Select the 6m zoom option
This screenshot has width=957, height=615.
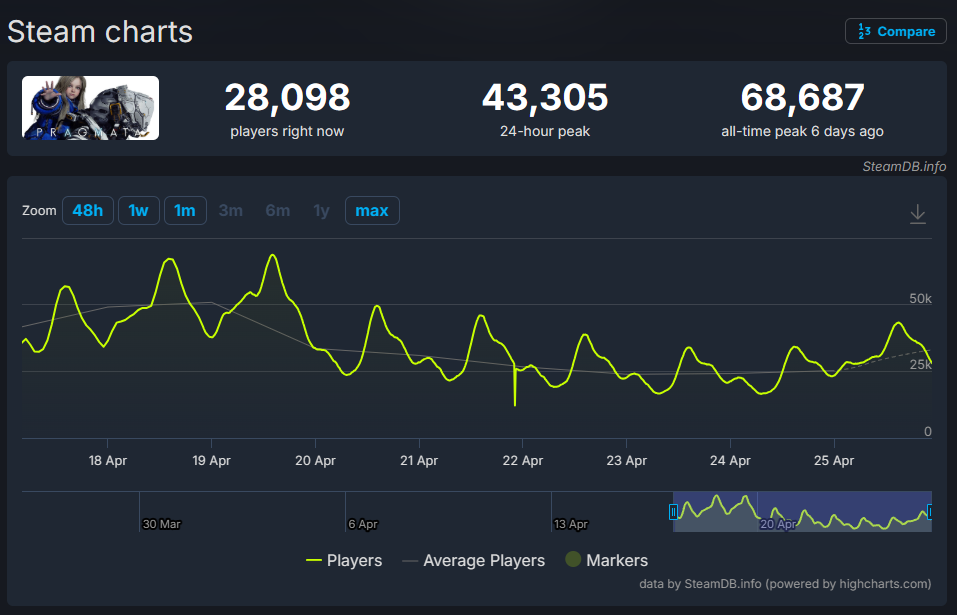[x=278, y=210]
